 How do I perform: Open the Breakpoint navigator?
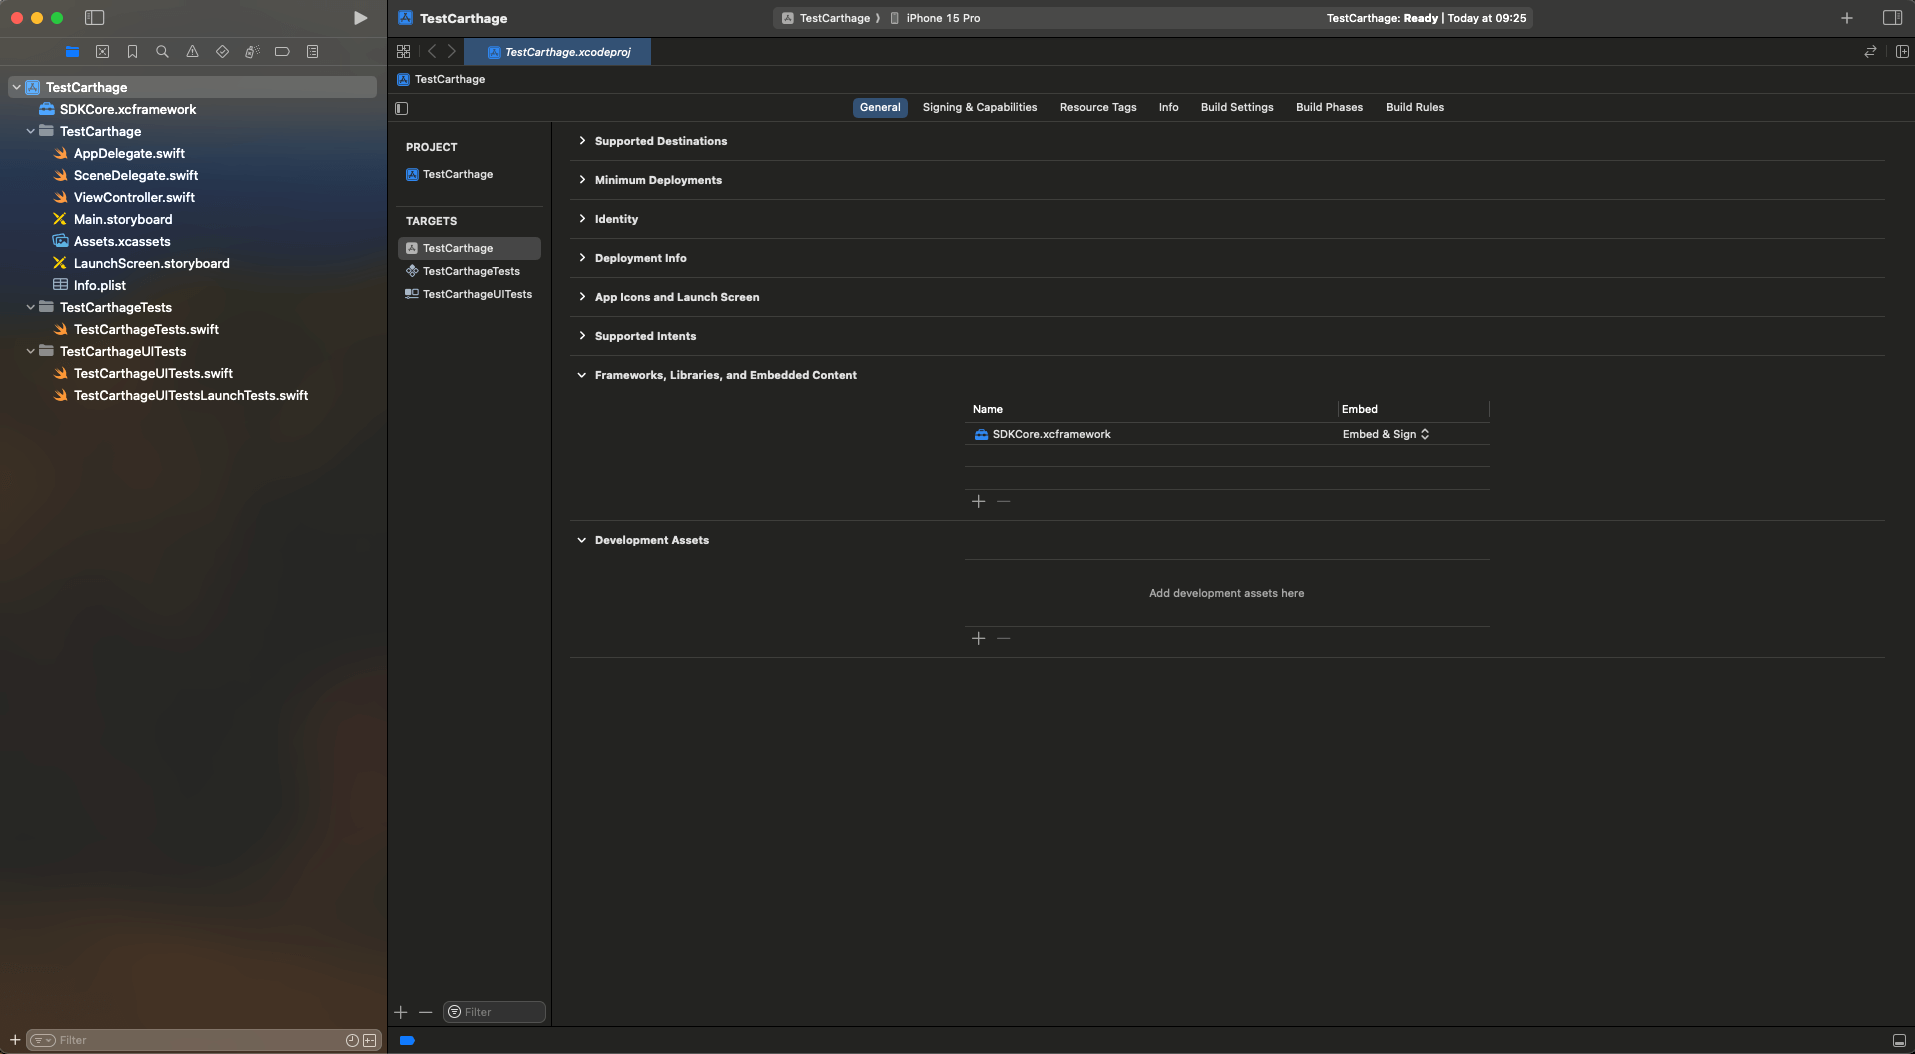(282, 52)
